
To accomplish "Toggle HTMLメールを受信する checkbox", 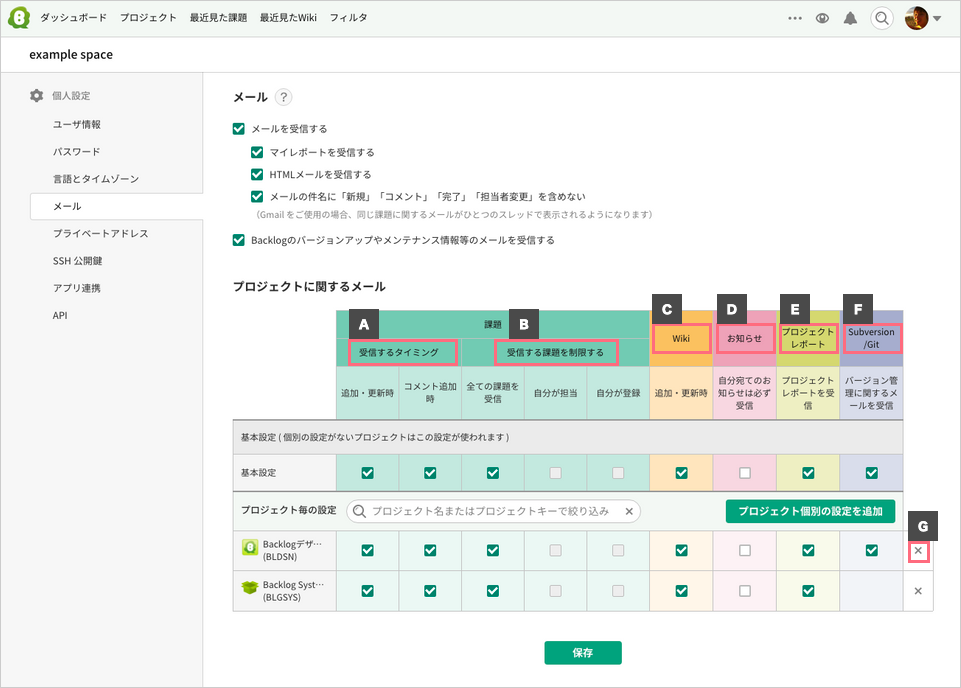I will point(257,175).
